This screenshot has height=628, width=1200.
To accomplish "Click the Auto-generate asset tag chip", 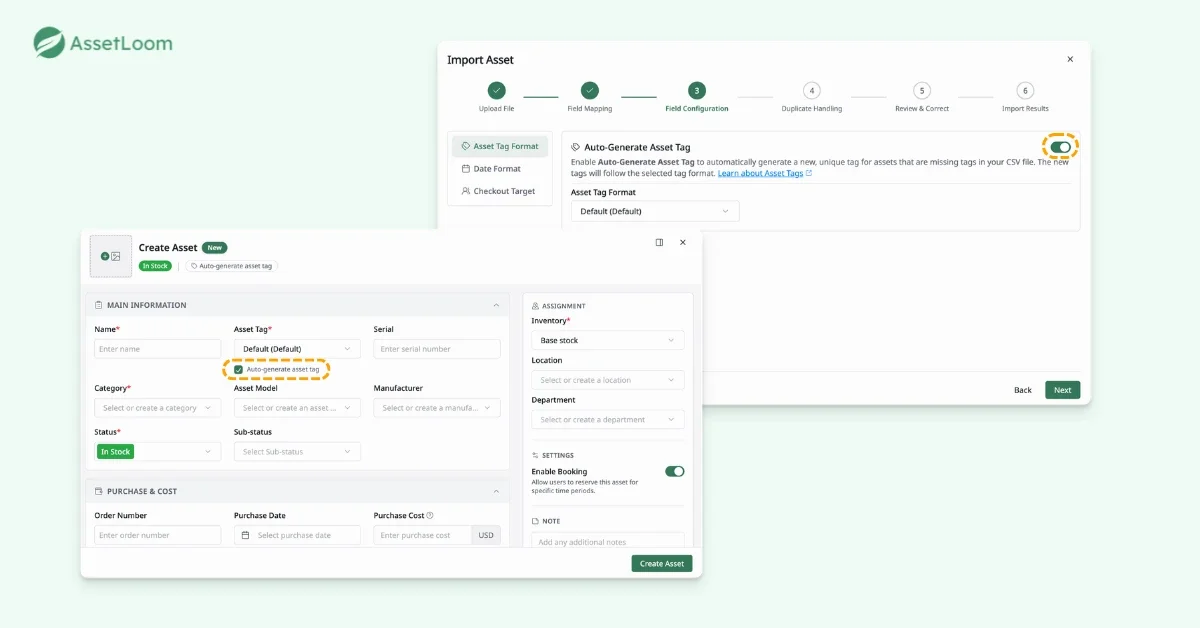I will point(232,266).
